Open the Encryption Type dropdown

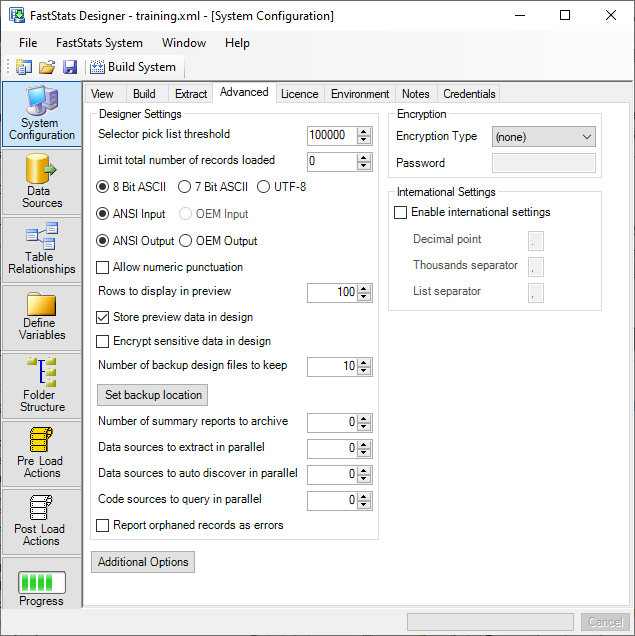pos(544,137)
